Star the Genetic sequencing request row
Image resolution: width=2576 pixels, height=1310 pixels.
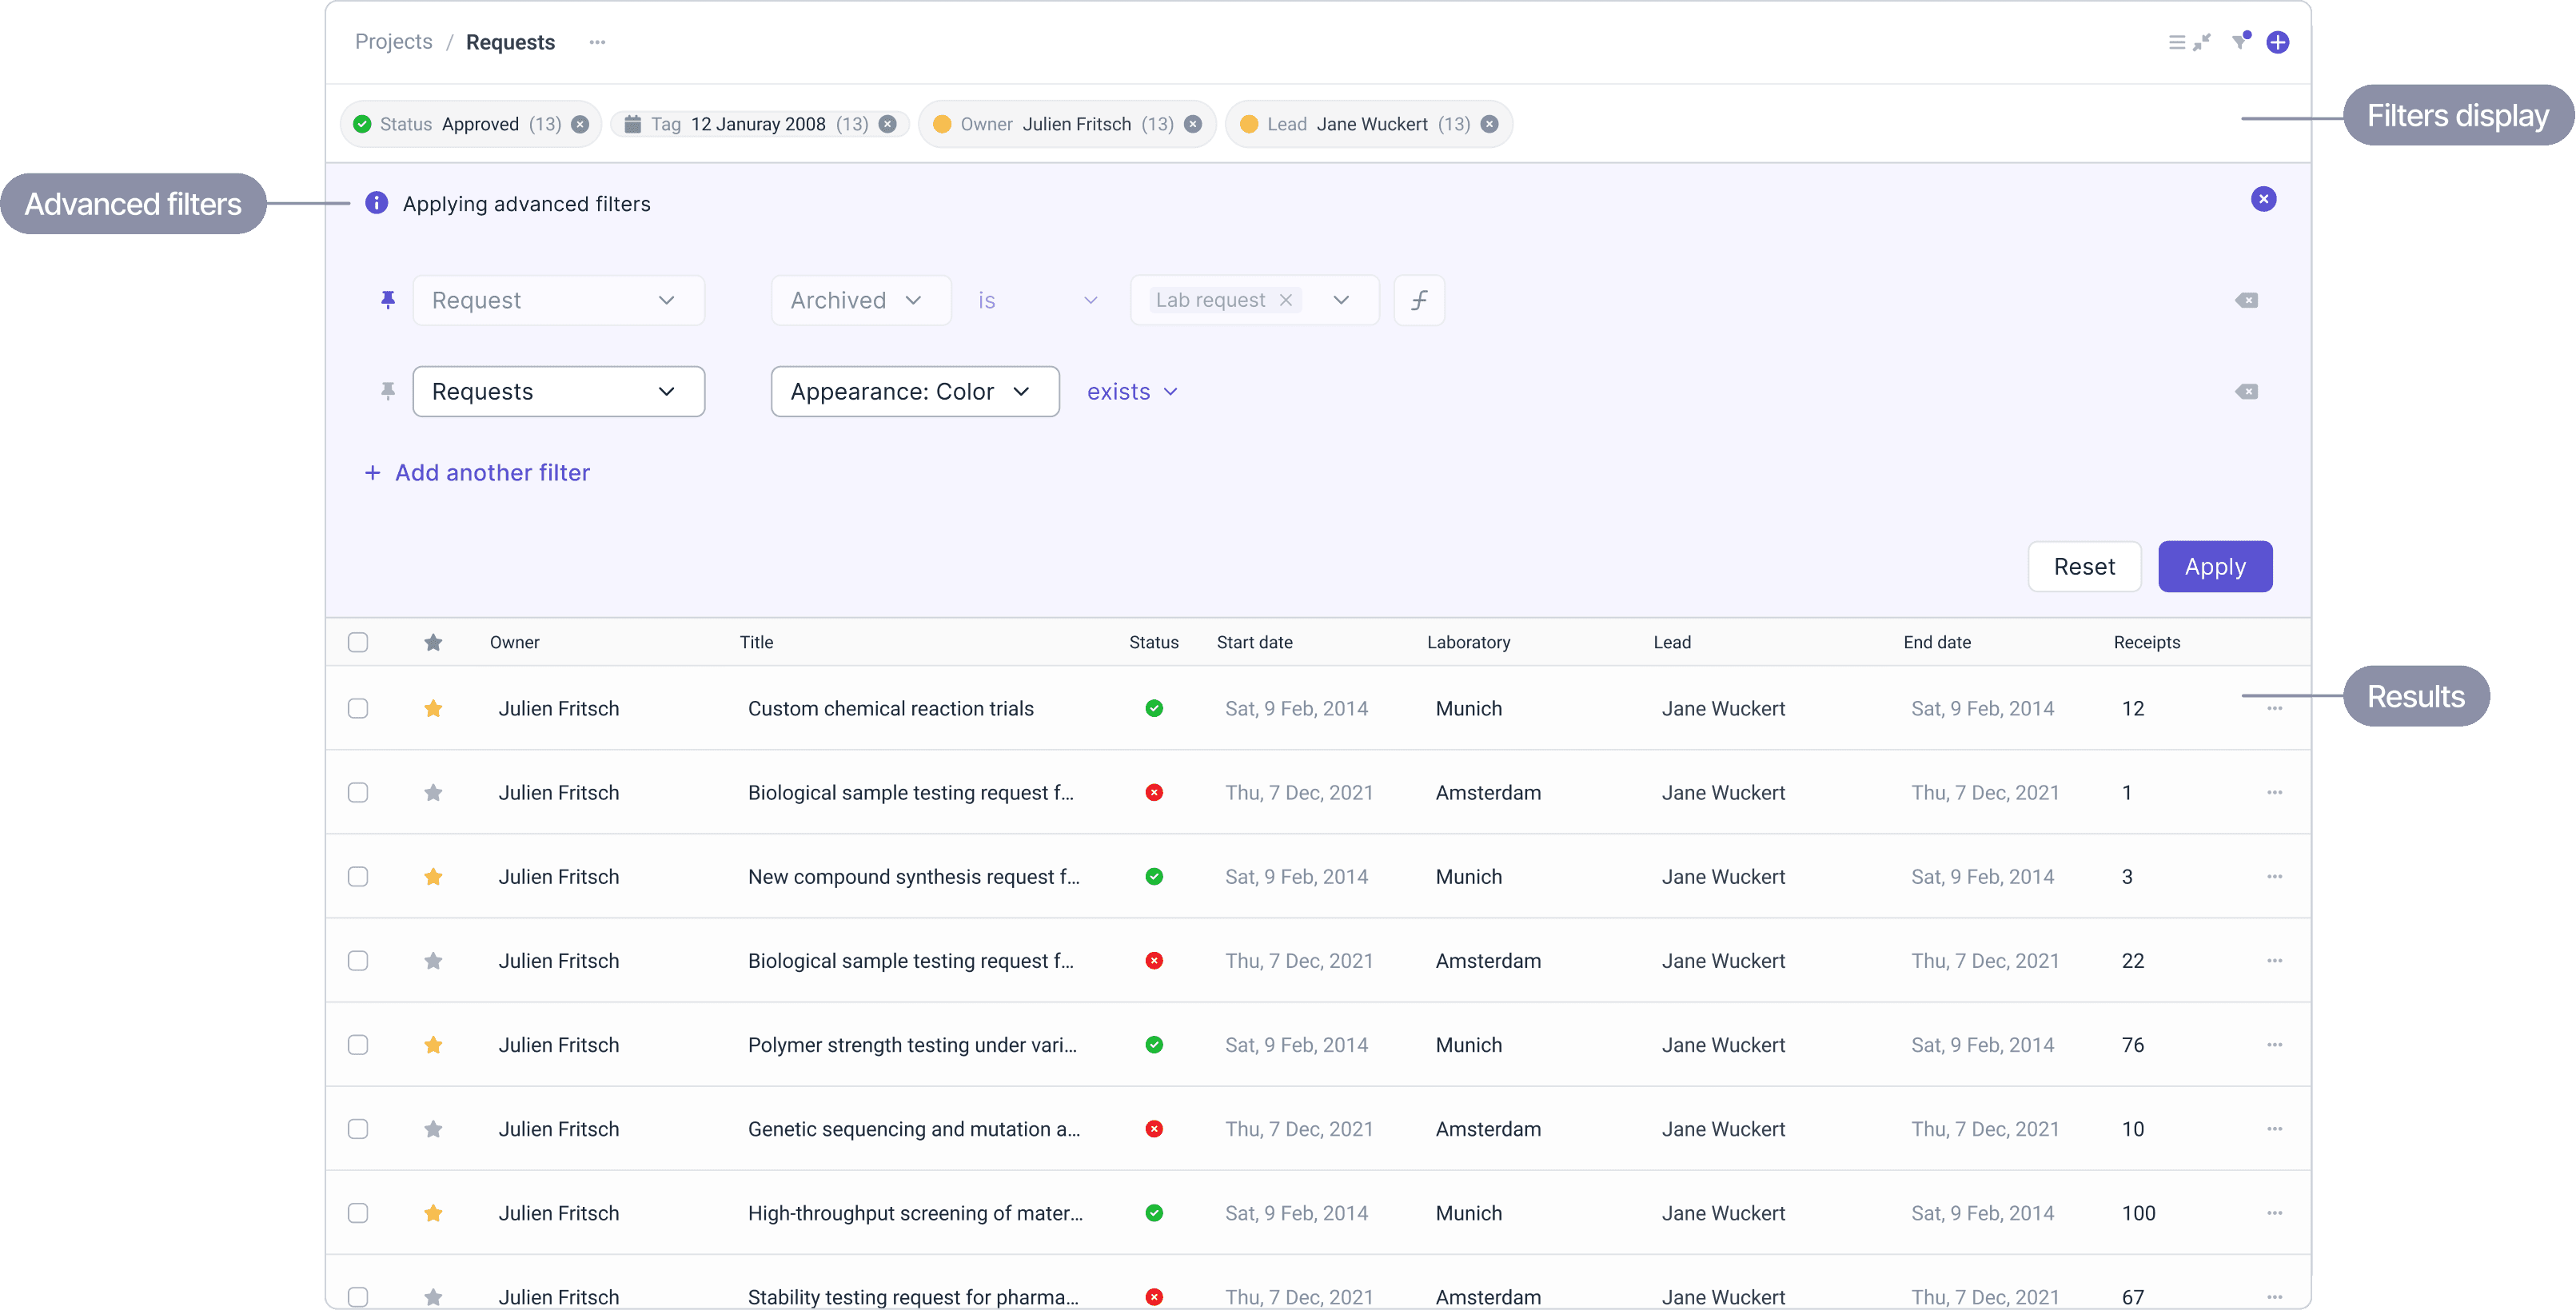pos(433,1129)
